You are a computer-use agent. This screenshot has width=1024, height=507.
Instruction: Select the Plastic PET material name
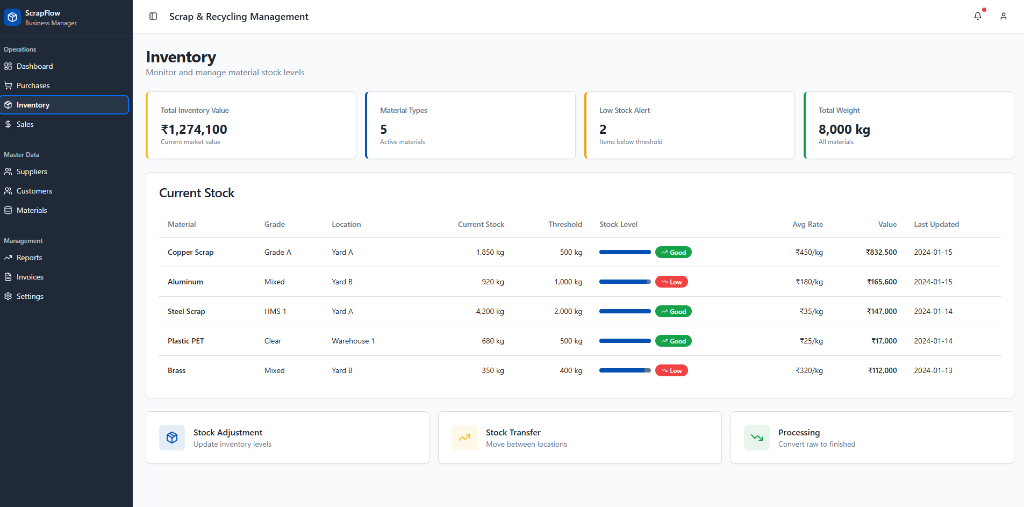coord(185,341)
